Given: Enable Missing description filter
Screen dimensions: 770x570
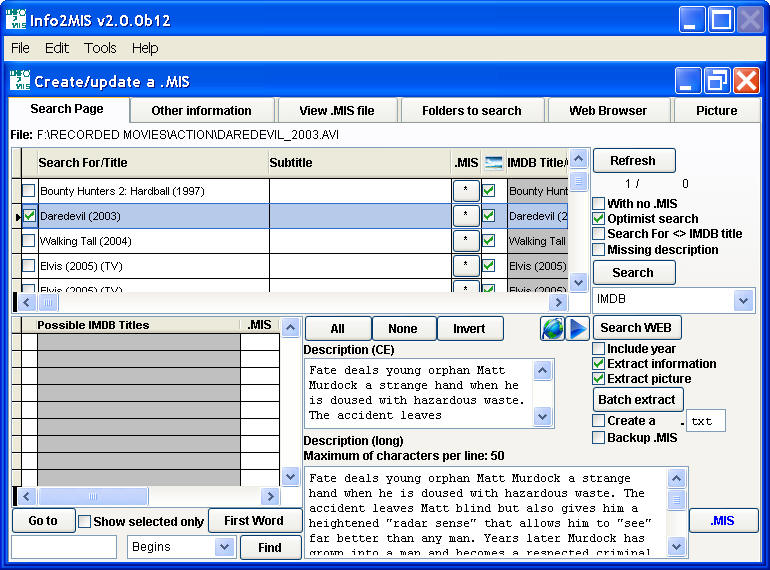Looking at the screenshot, I should (x=598, y=249).
